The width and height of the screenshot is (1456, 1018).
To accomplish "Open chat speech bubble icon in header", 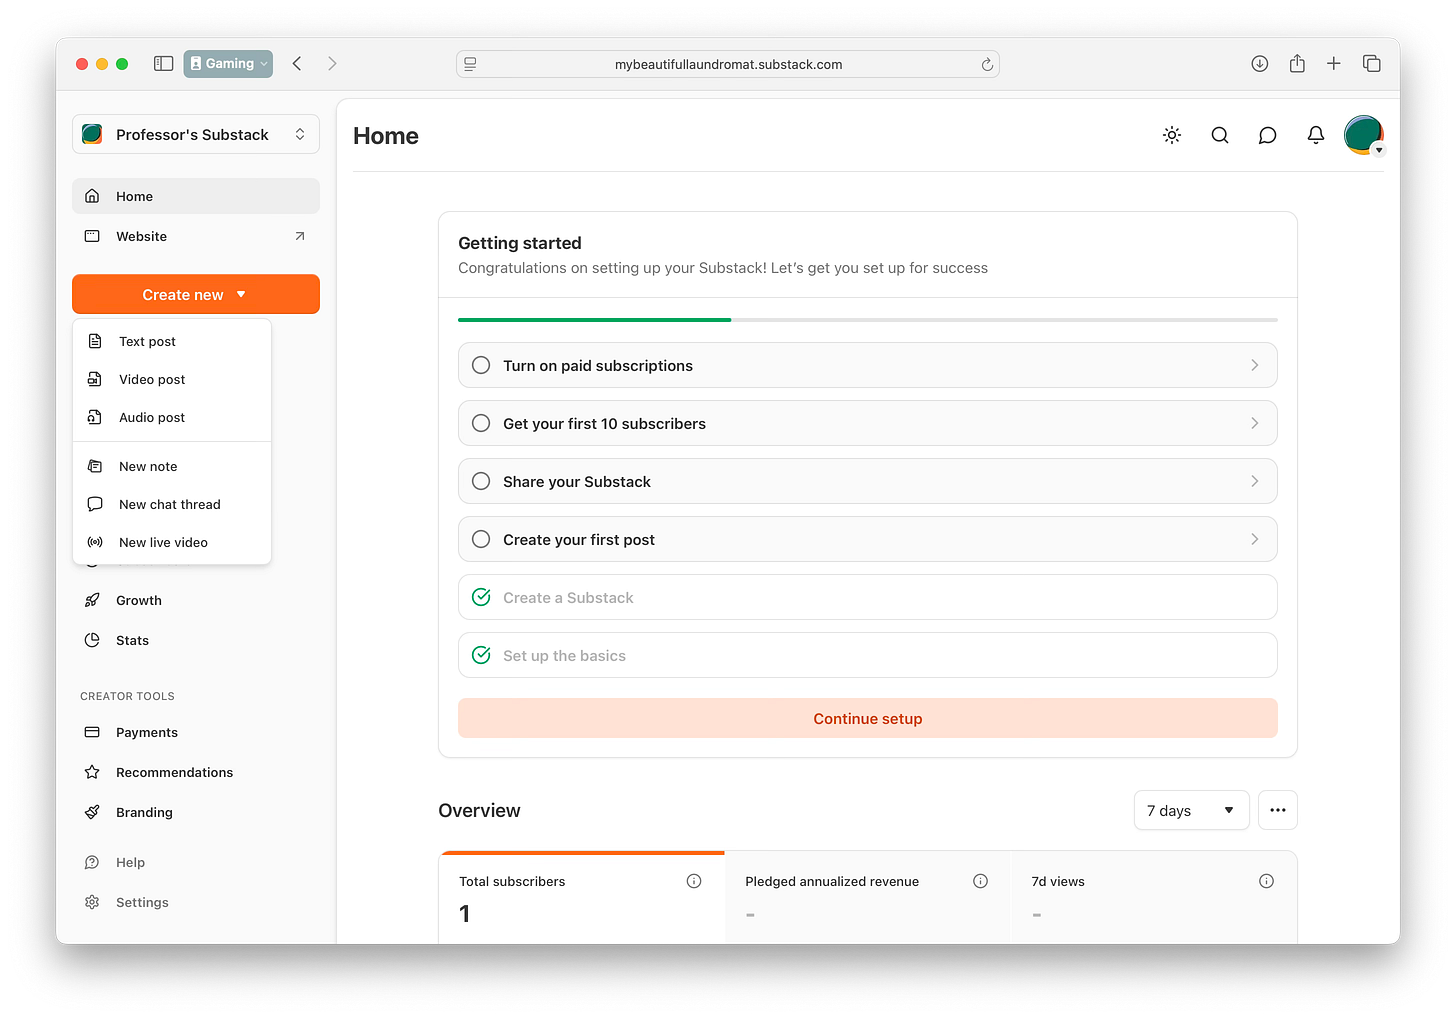I will 1267,135.
